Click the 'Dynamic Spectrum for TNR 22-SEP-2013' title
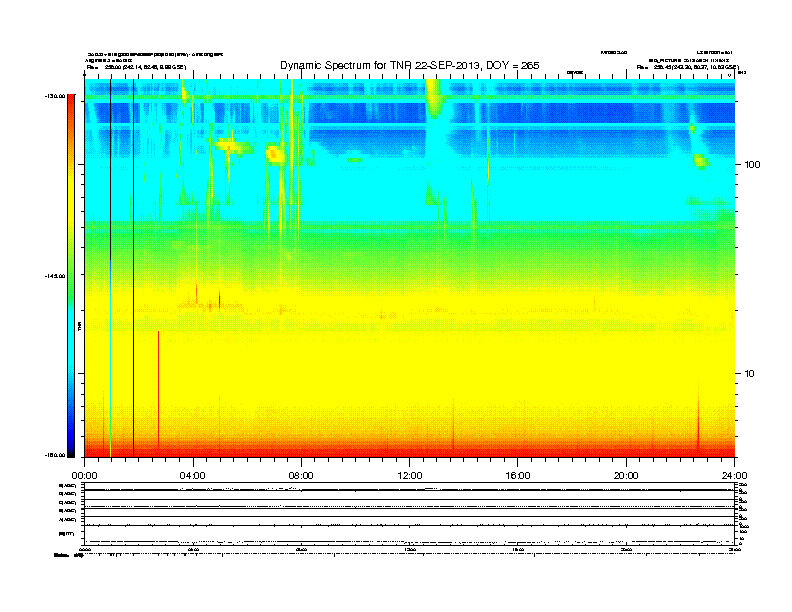Image resolution: width=792 pixels, height=612 pixels. pos(410,66)
